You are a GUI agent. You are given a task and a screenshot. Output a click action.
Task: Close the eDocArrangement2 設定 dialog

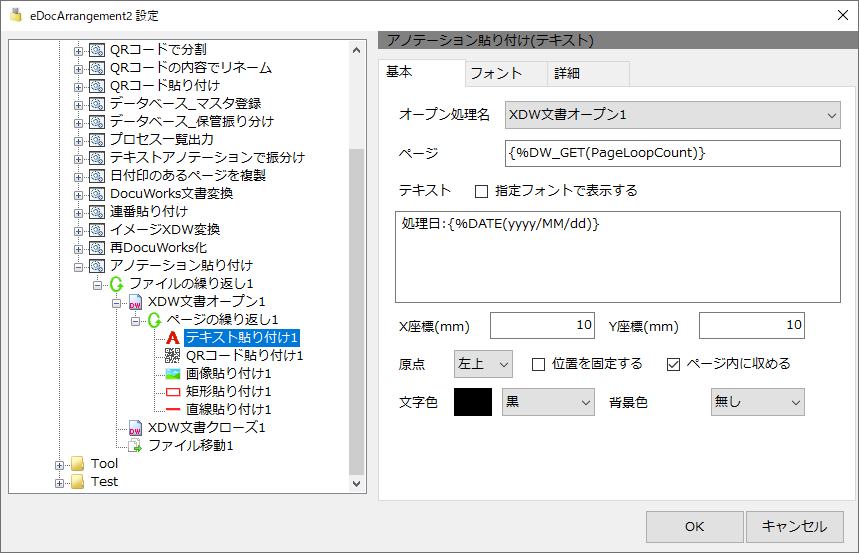pos(843,15)
